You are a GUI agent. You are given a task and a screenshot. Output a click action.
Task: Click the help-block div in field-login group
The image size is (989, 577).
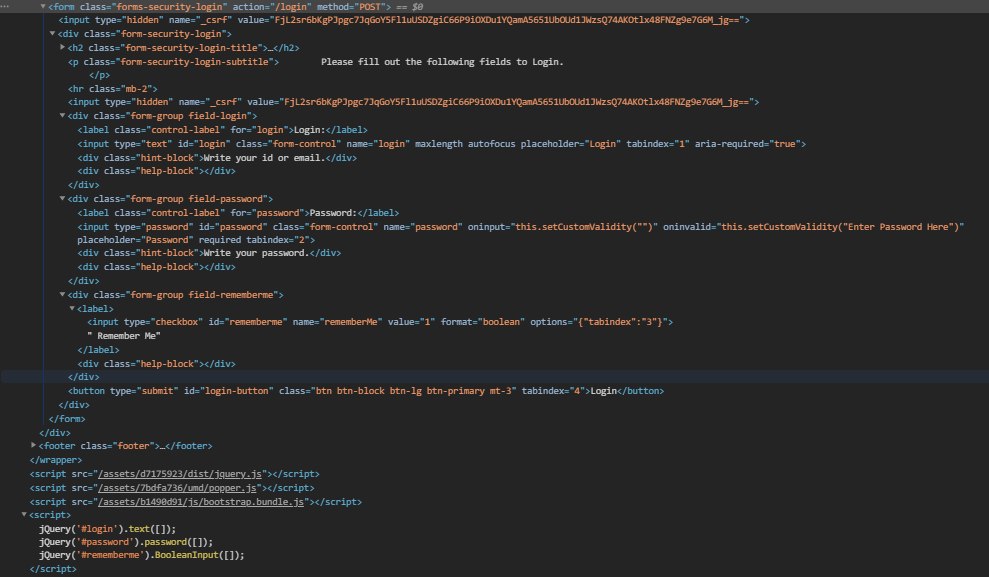tap(156, 171)
